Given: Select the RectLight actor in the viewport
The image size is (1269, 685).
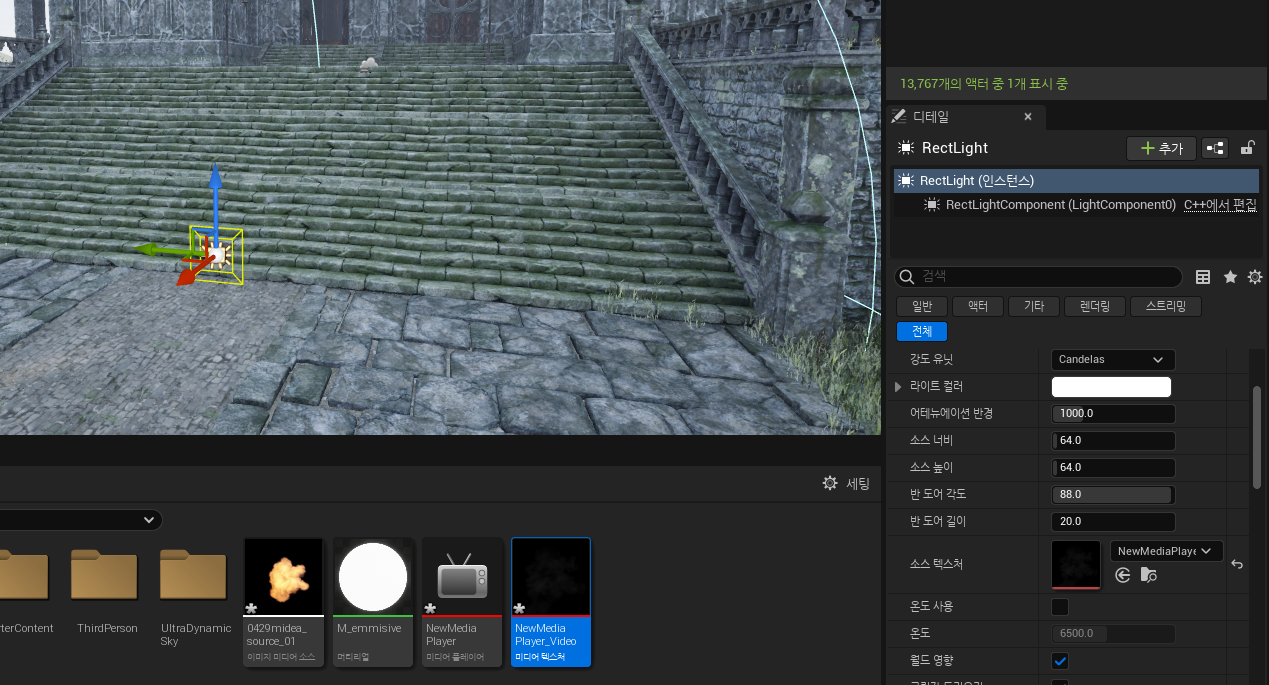Looking at the screenshot, I should [x=217, y=254].
